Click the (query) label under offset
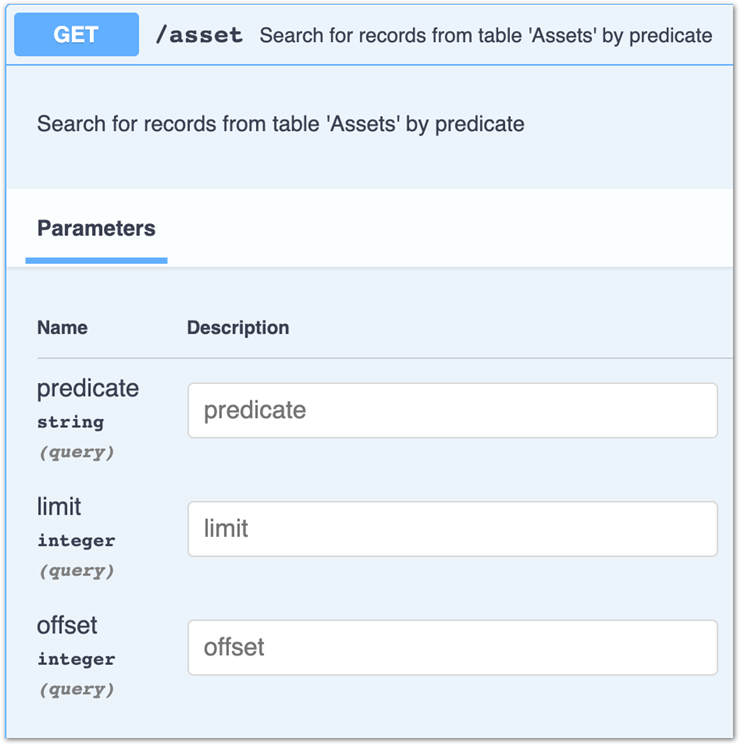 click(x=76, y=690)
